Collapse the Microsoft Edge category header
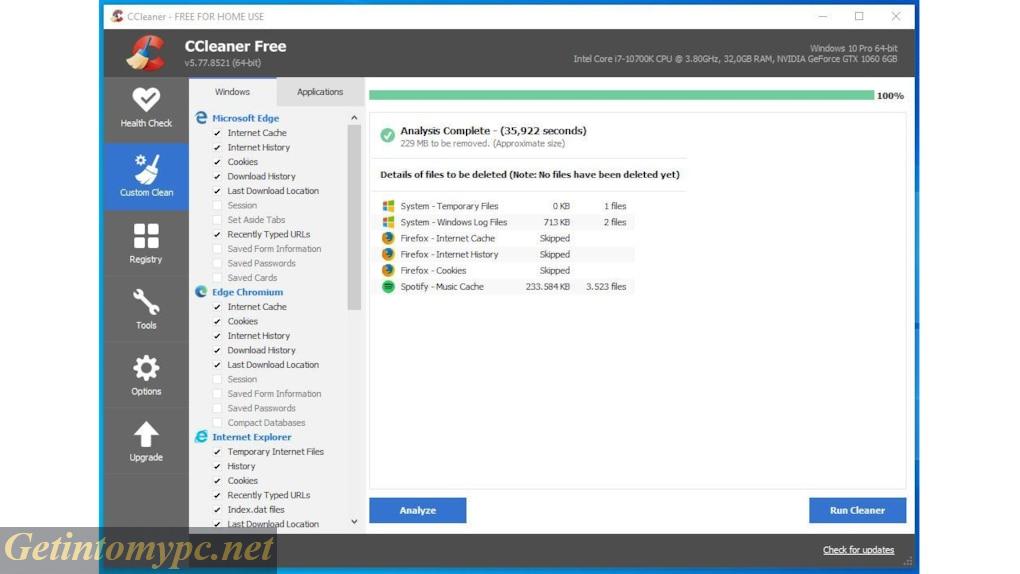Screen dimensions: 1020x574 pyautogui.click(x=245, y=118)
